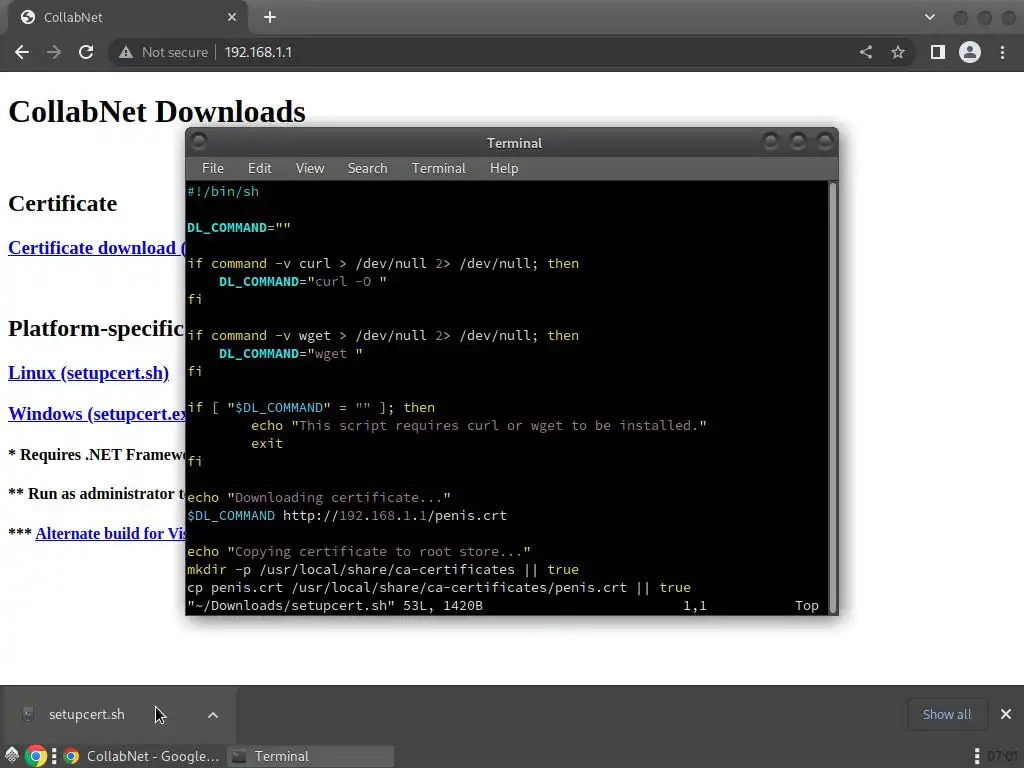The height and width of the screenshot is (768, 1024).
Task: Open the Terminal menu in menu bar
Action: pos(438,168)
